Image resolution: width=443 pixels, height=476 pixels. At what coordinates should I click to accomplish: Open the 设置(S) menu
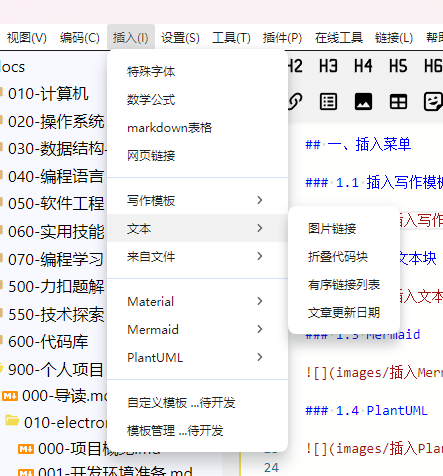180,38
